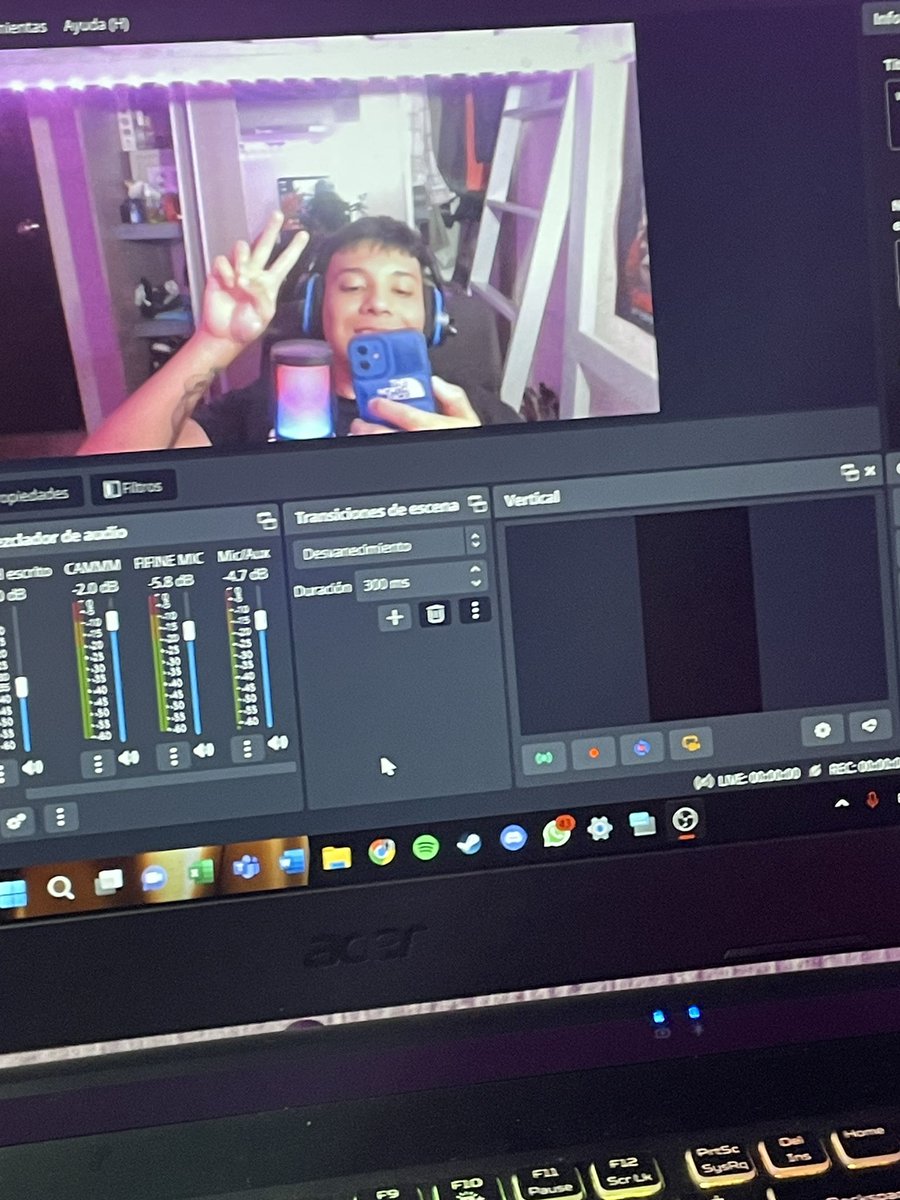Screen dimensions: 900x1200
Task: Click the Duración 300 ms stepper field
Action: click(x=421, y=582)
